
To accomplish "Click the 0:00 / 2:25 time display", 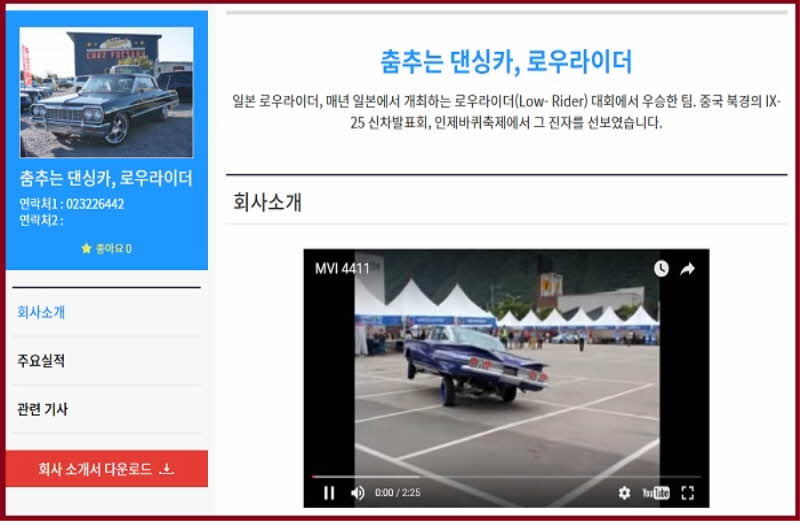I will point(397,492).
